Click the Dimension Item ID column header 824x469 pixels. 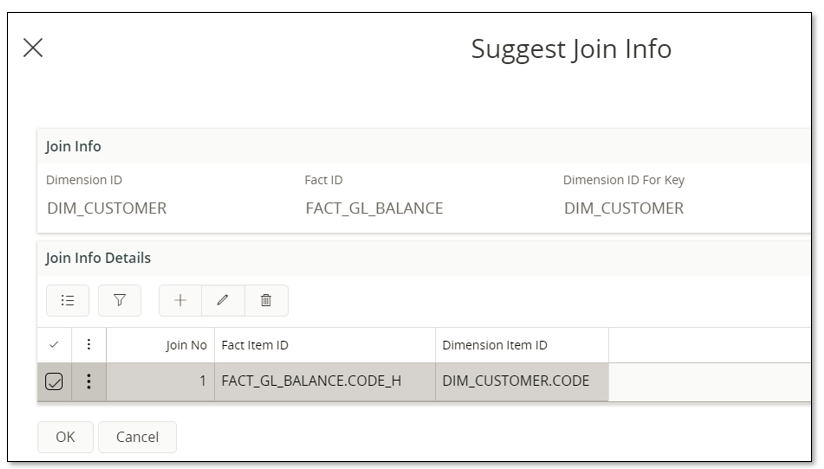pos(495,345)
